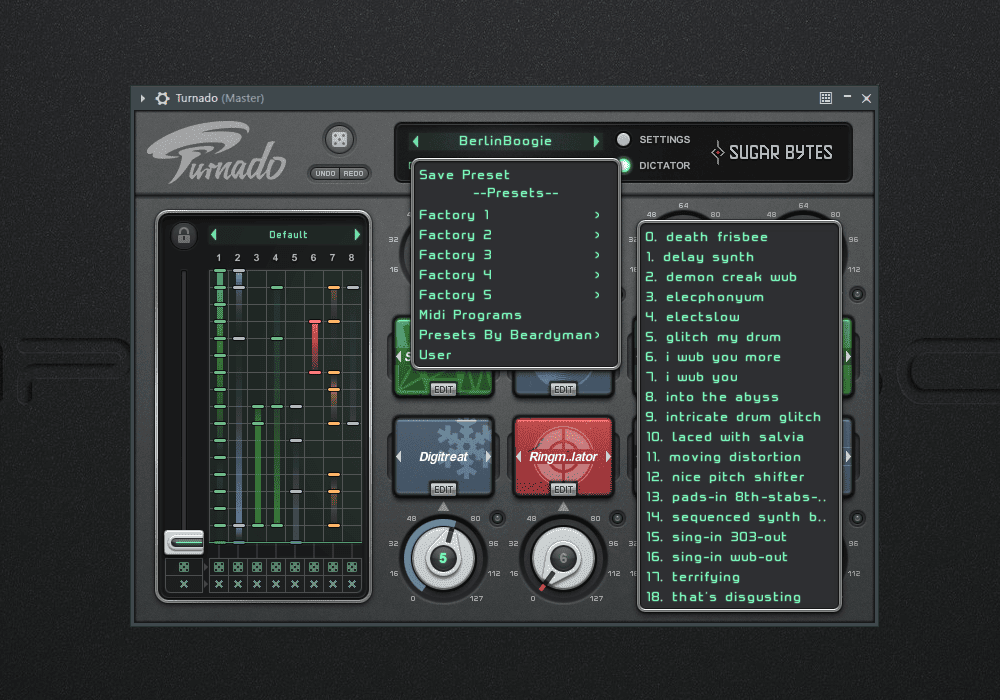Randomize column 1 with its dice icon
The height and width of the screenshot is (700, 1000).
(x=219, y=567)
